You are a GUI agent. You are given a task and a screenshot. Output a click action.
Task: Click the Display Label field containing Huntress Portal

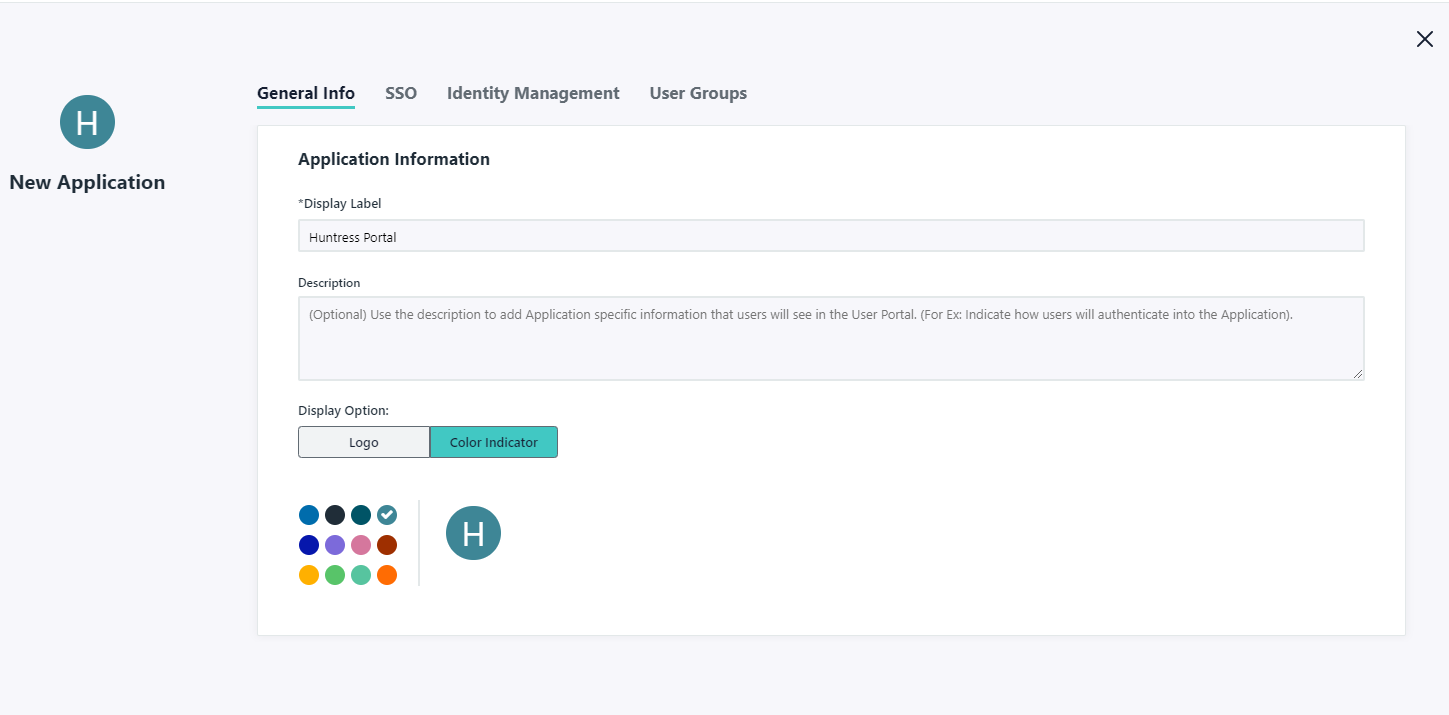831,236
